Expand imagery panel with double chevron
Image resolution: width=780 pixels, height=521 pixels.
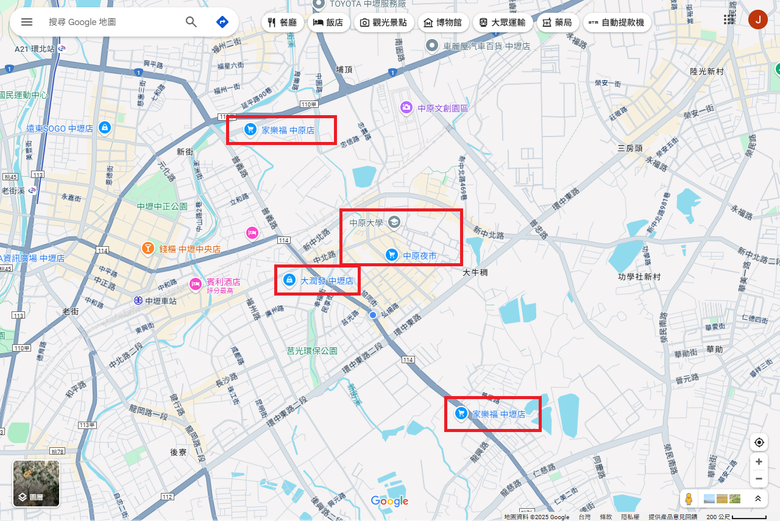[758, 498]
